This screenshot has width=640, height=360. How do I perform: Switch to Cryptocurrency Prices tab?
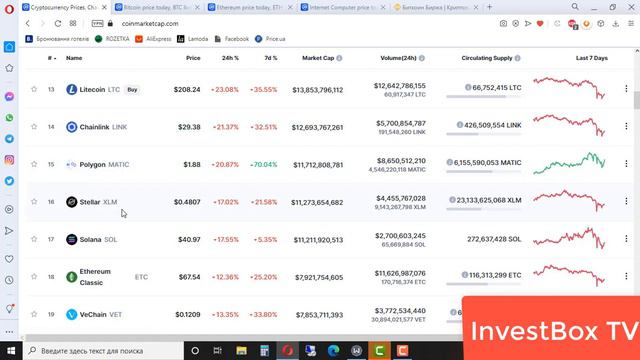pyautogui.click(x=64, y=7)
